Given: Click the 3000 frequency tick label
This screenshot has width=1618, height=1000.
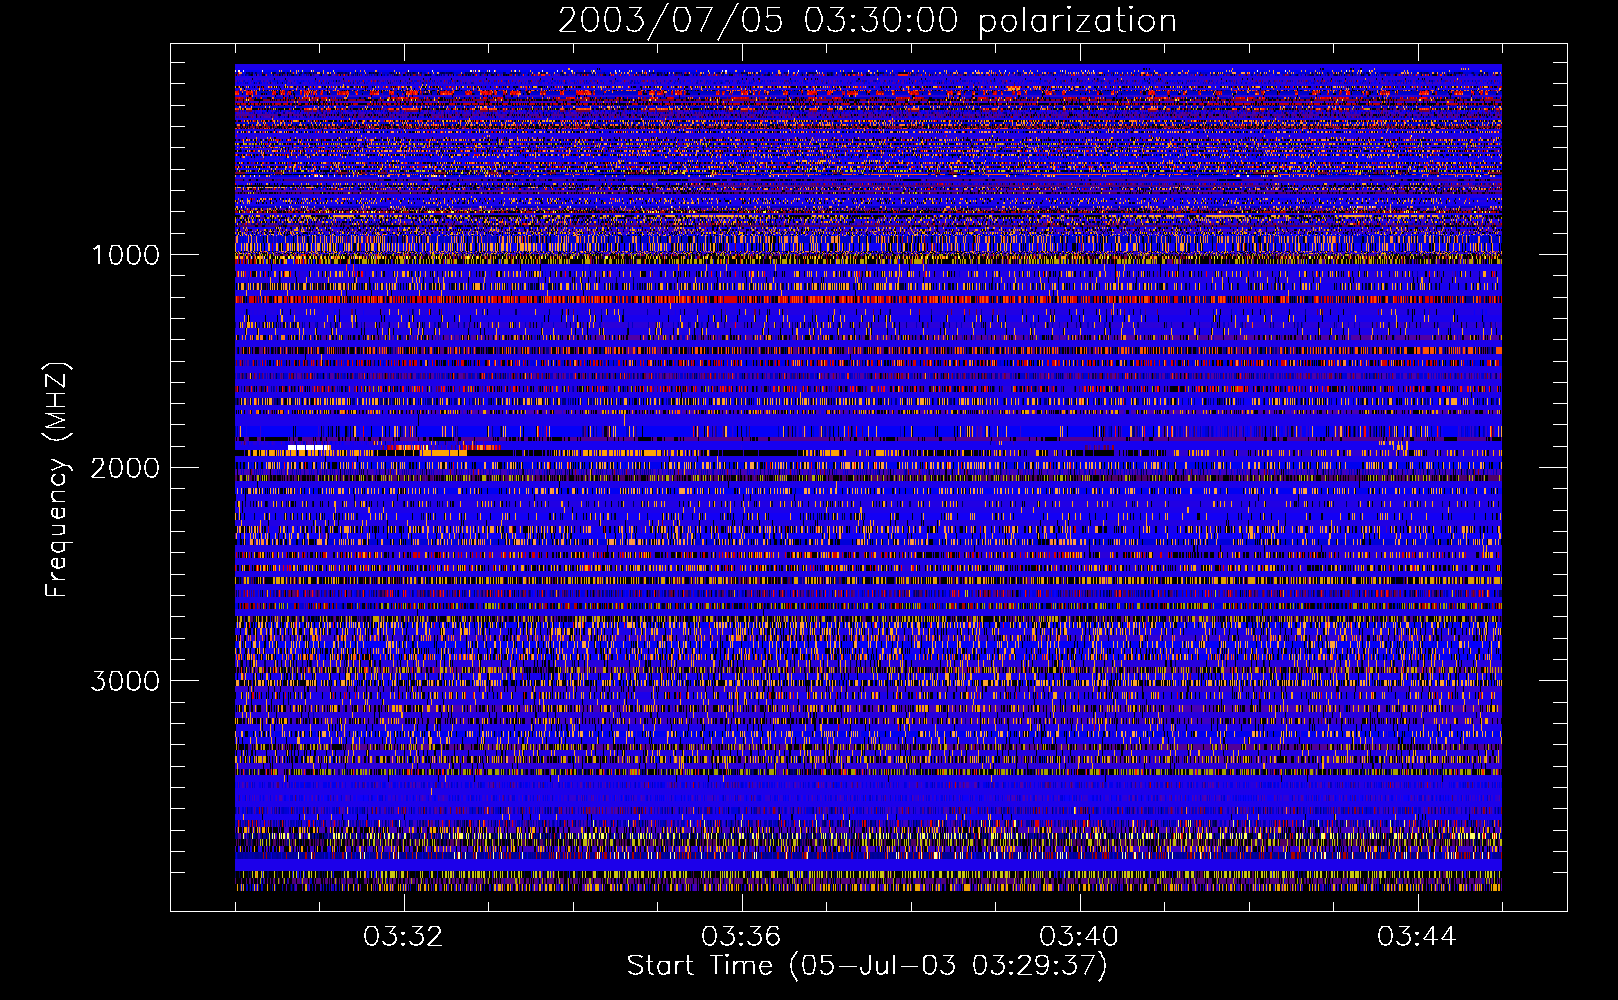Looking at the screenshot, I should point(125,681).
